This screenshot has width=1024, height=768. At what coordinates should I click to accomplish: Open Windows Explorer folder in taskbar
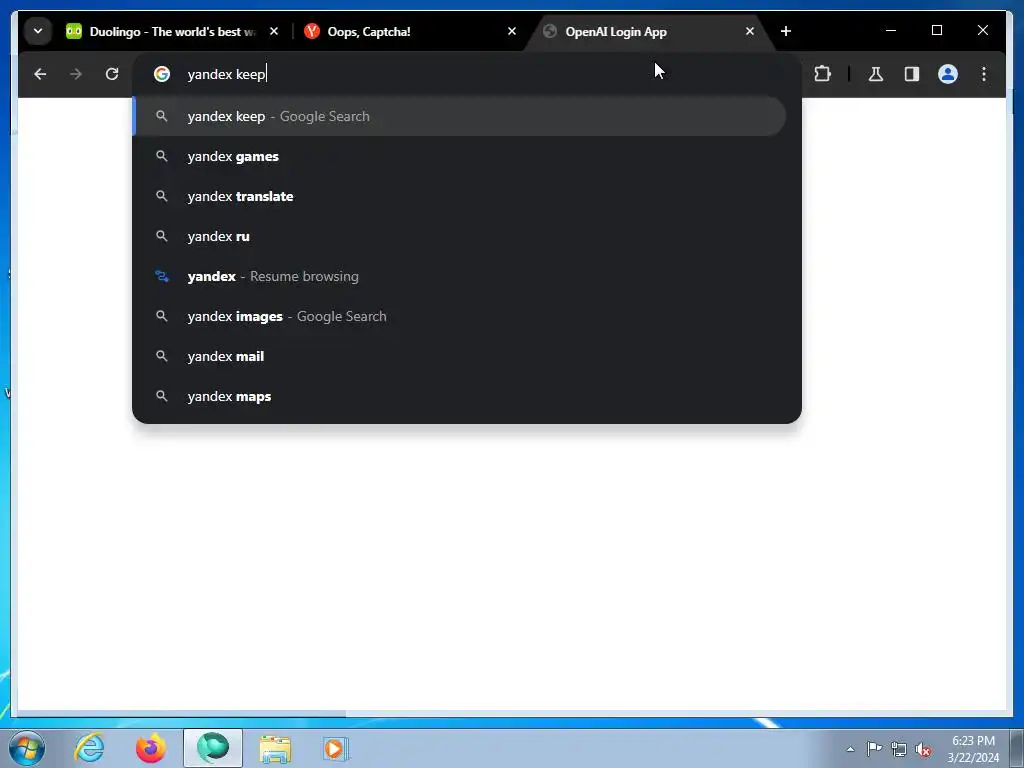pos(275,748)
